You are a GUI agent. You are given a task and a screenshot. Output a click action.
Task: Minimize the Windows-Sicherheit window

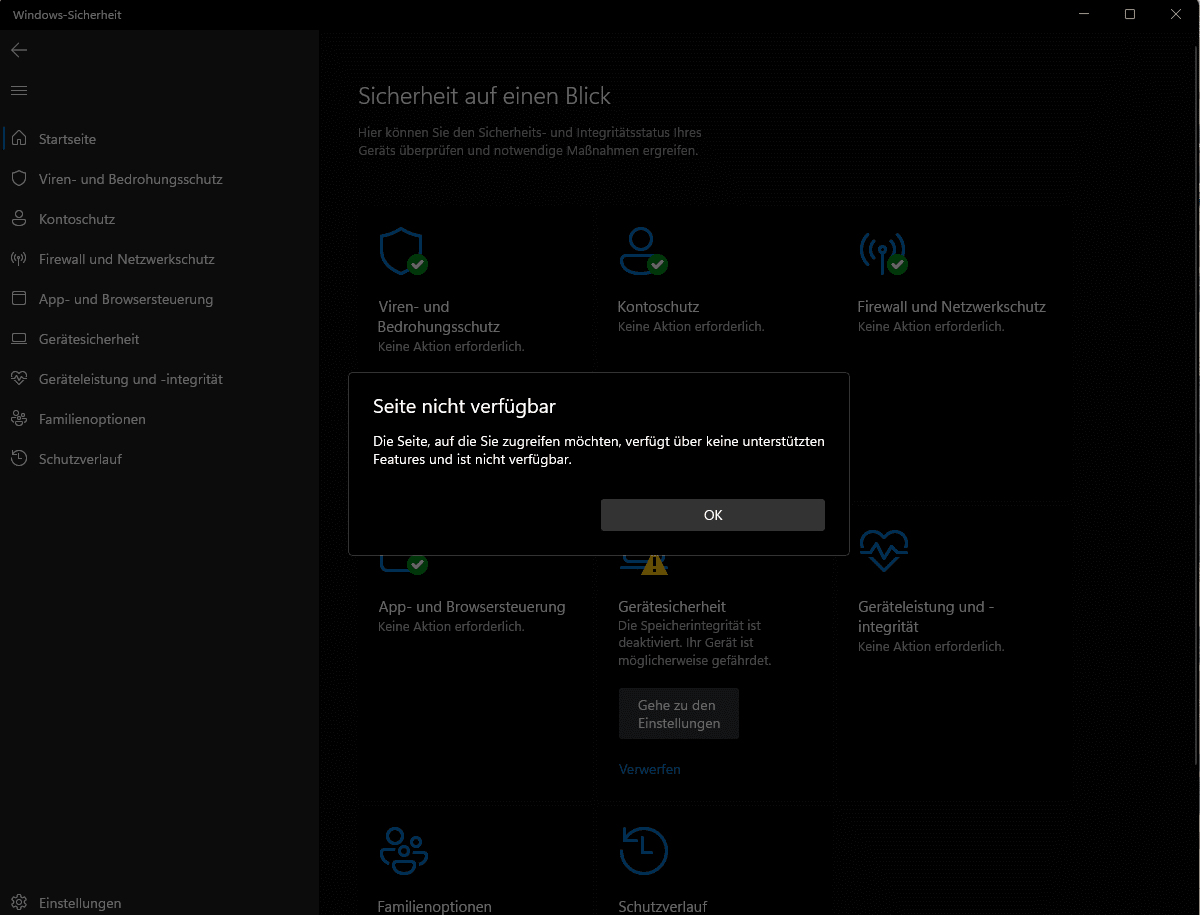1084,14
